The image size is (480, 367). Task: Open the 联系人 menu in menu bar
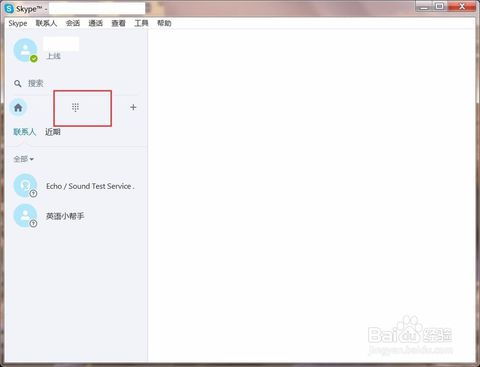(x=46, y=23)
